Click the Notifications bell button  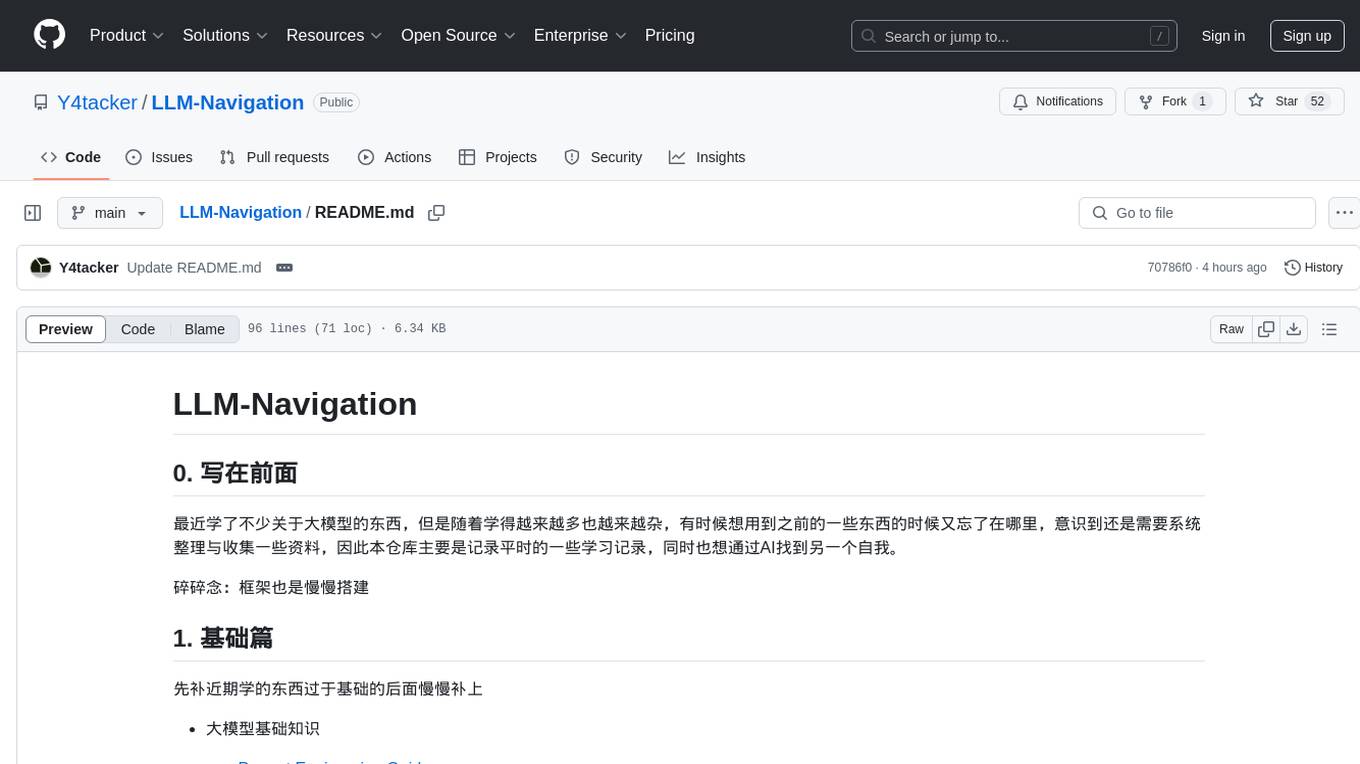click(1058, 102)
